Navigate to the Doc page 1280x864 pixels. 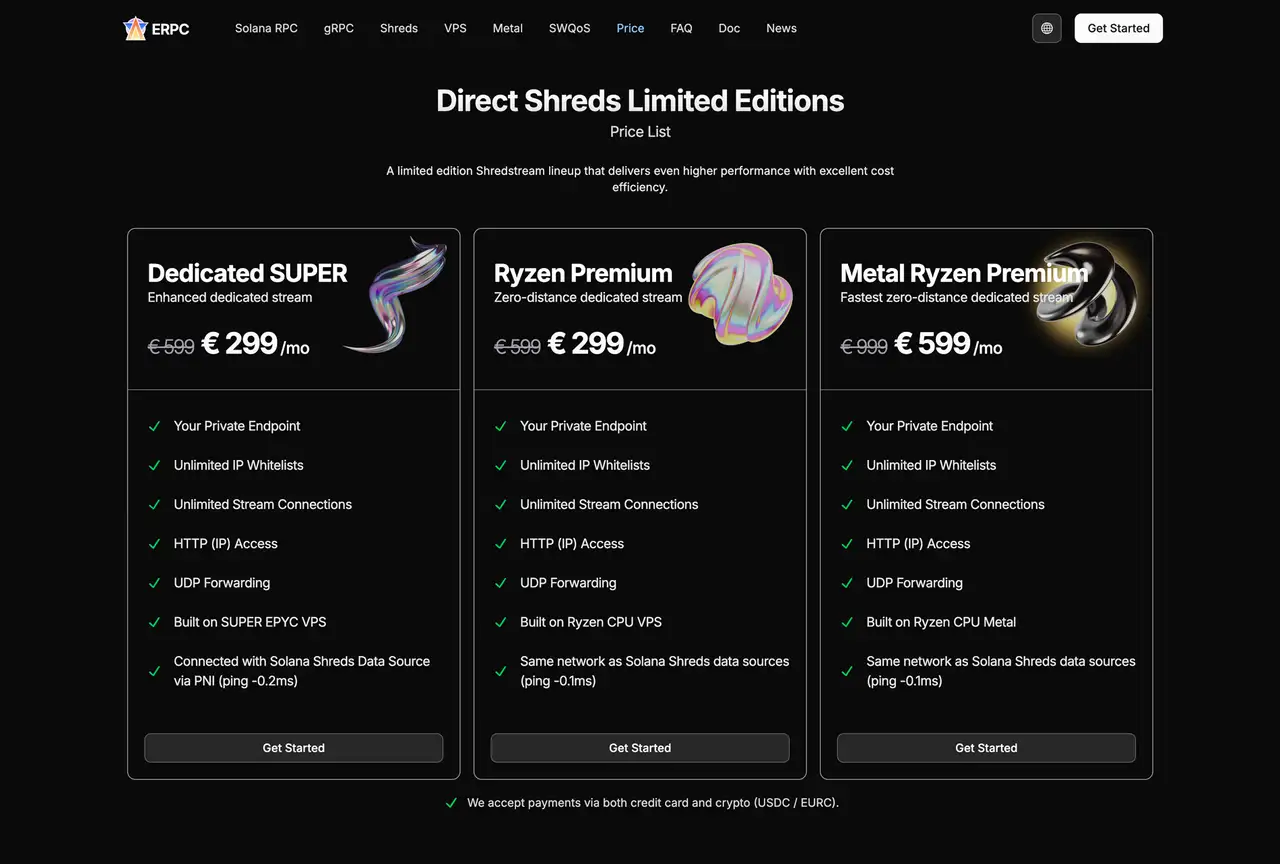(x=729, y=28)
